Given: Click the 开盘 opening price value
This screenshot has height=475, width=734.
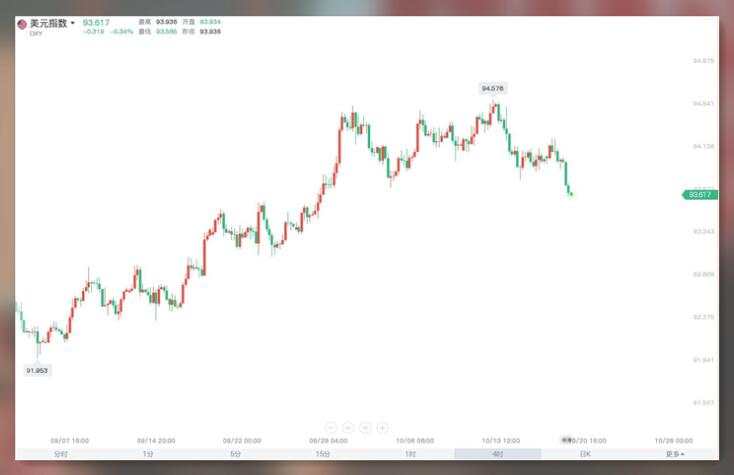Looking at the screenshot, I should click(210, 22).
